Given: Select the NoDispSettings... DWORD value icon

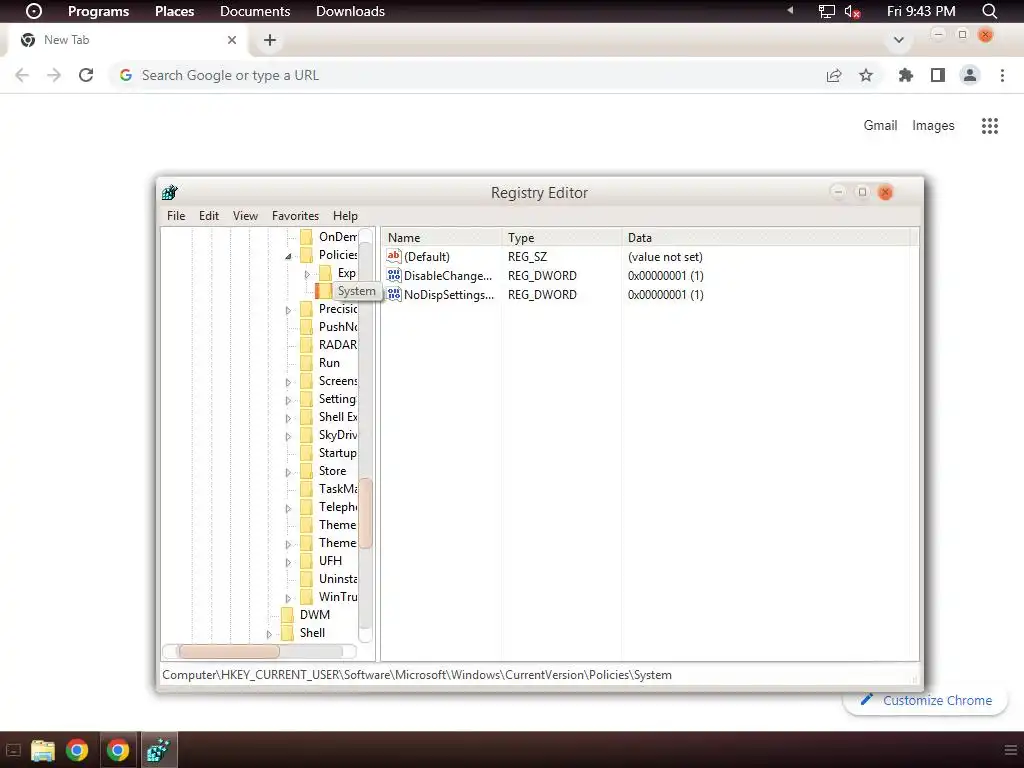Looking at the screenshot, I should 394,295.
